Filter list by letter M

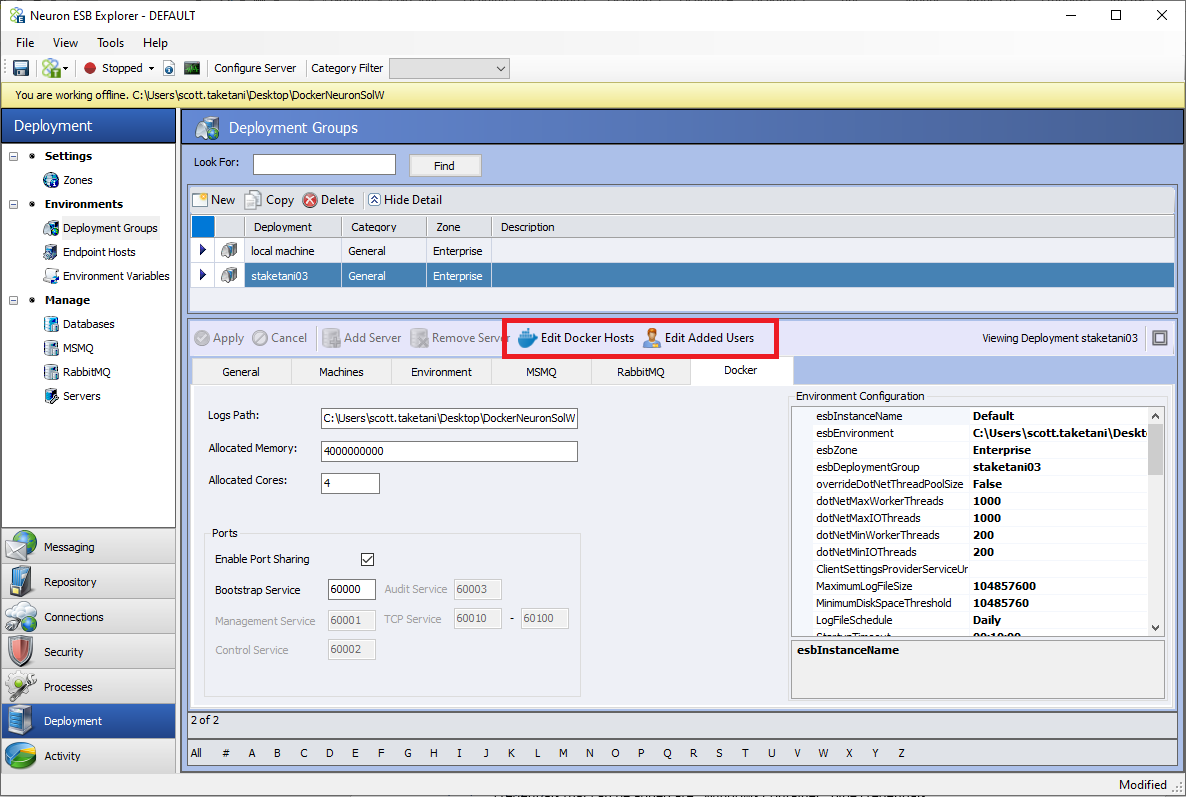point(563,753)
